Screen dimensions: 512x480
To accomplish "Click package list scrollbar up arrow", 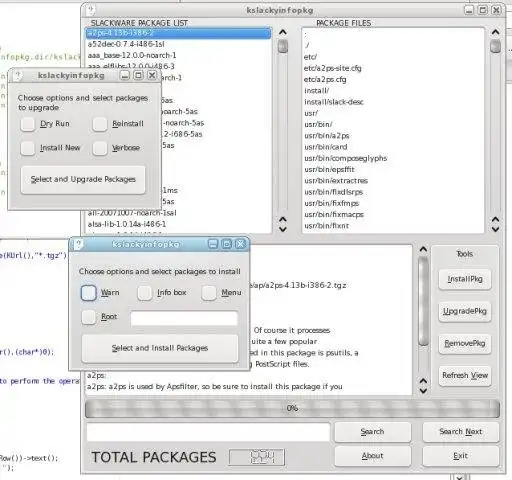I will (x=283, y=32).
